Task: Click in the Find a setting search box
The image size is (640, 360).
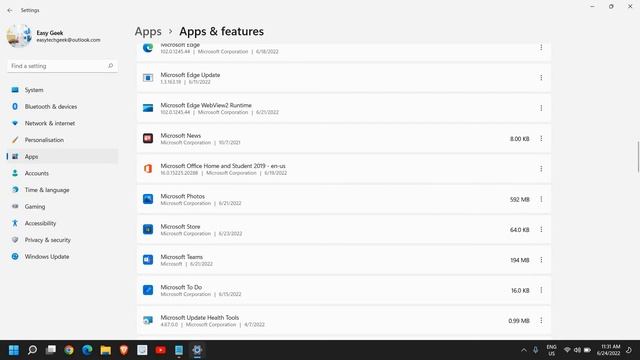Action: (x=62, y=66)
